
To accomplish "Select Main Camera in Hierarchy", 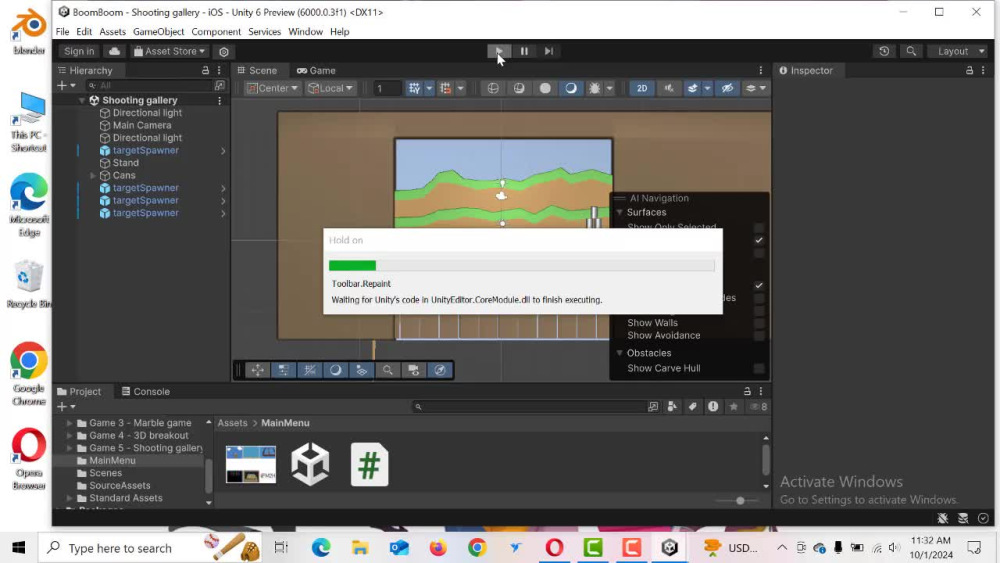I will pos(142,125).
